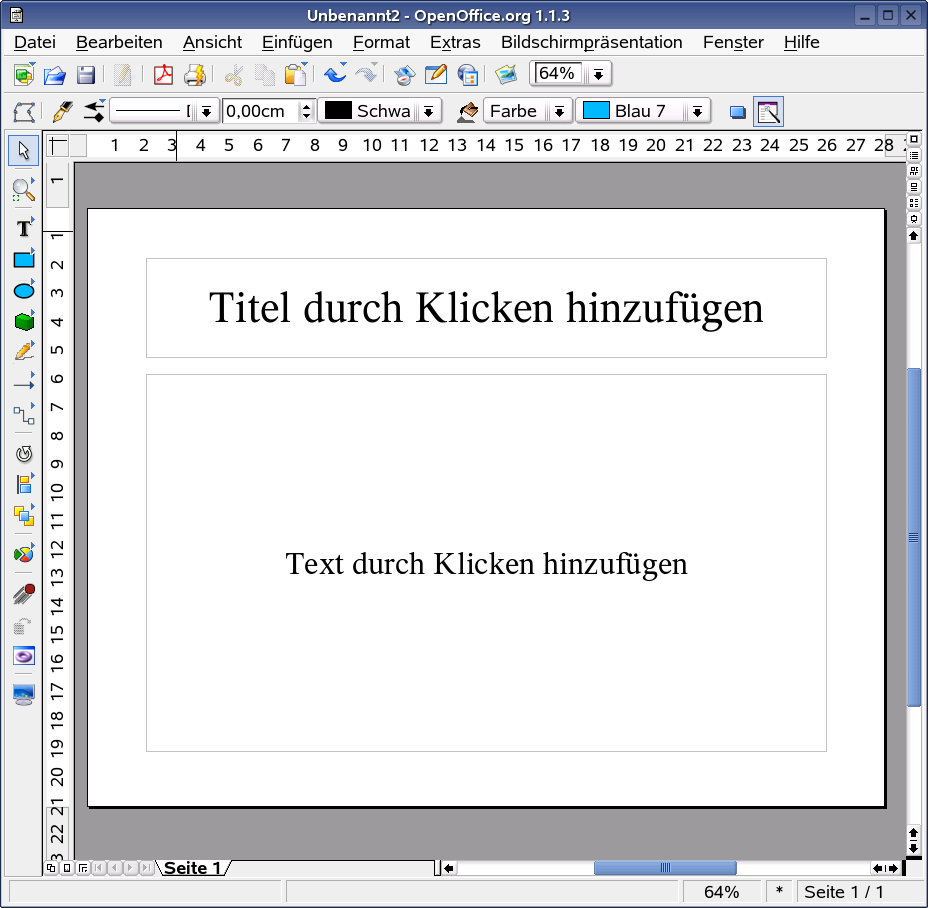The width and height of the screenshot is (928, 908).
Task: Select the 3D Objects tool
Action: (x=22, y=320)
